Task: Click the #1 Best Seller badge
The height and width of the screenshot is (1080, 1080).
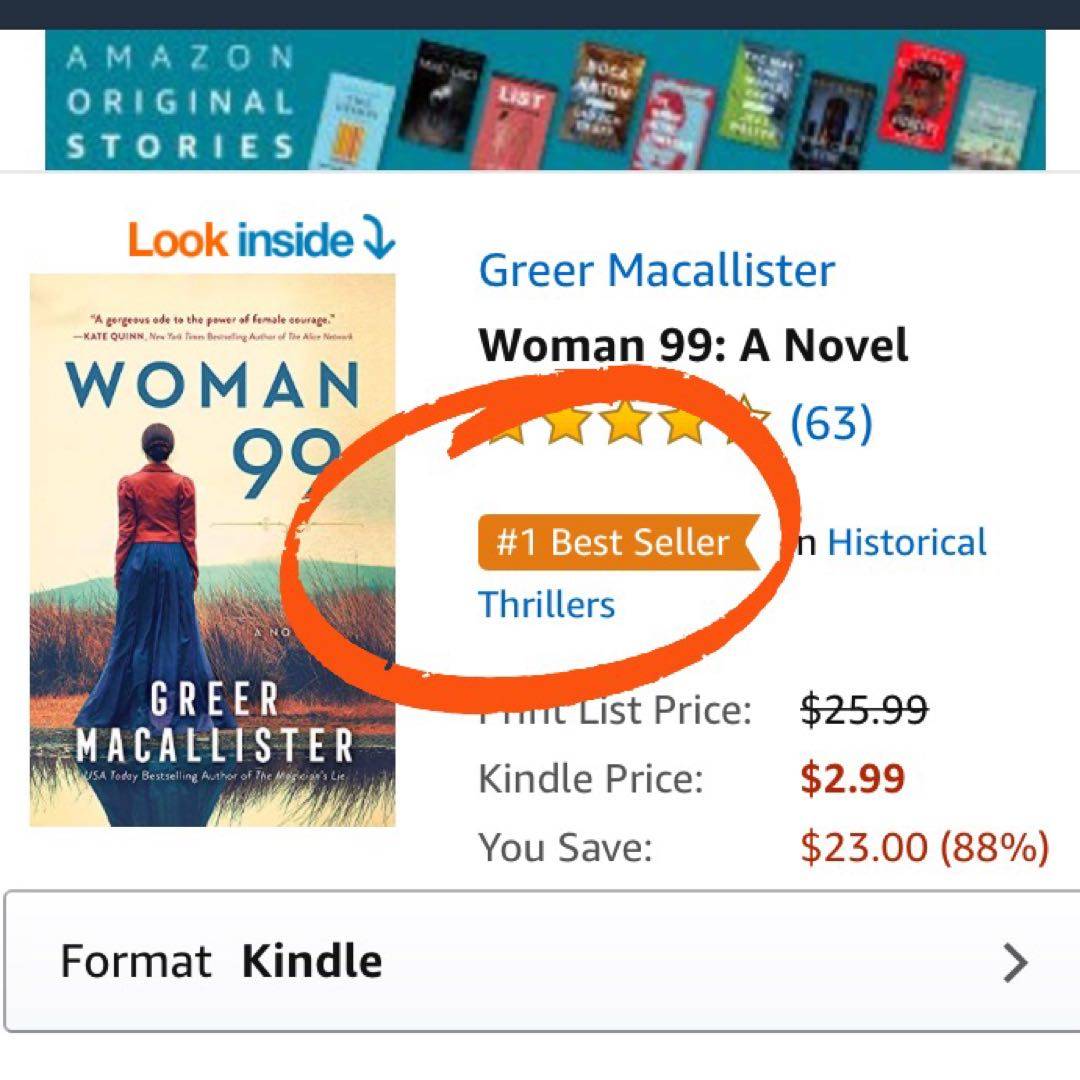Action: click(616, 543)
